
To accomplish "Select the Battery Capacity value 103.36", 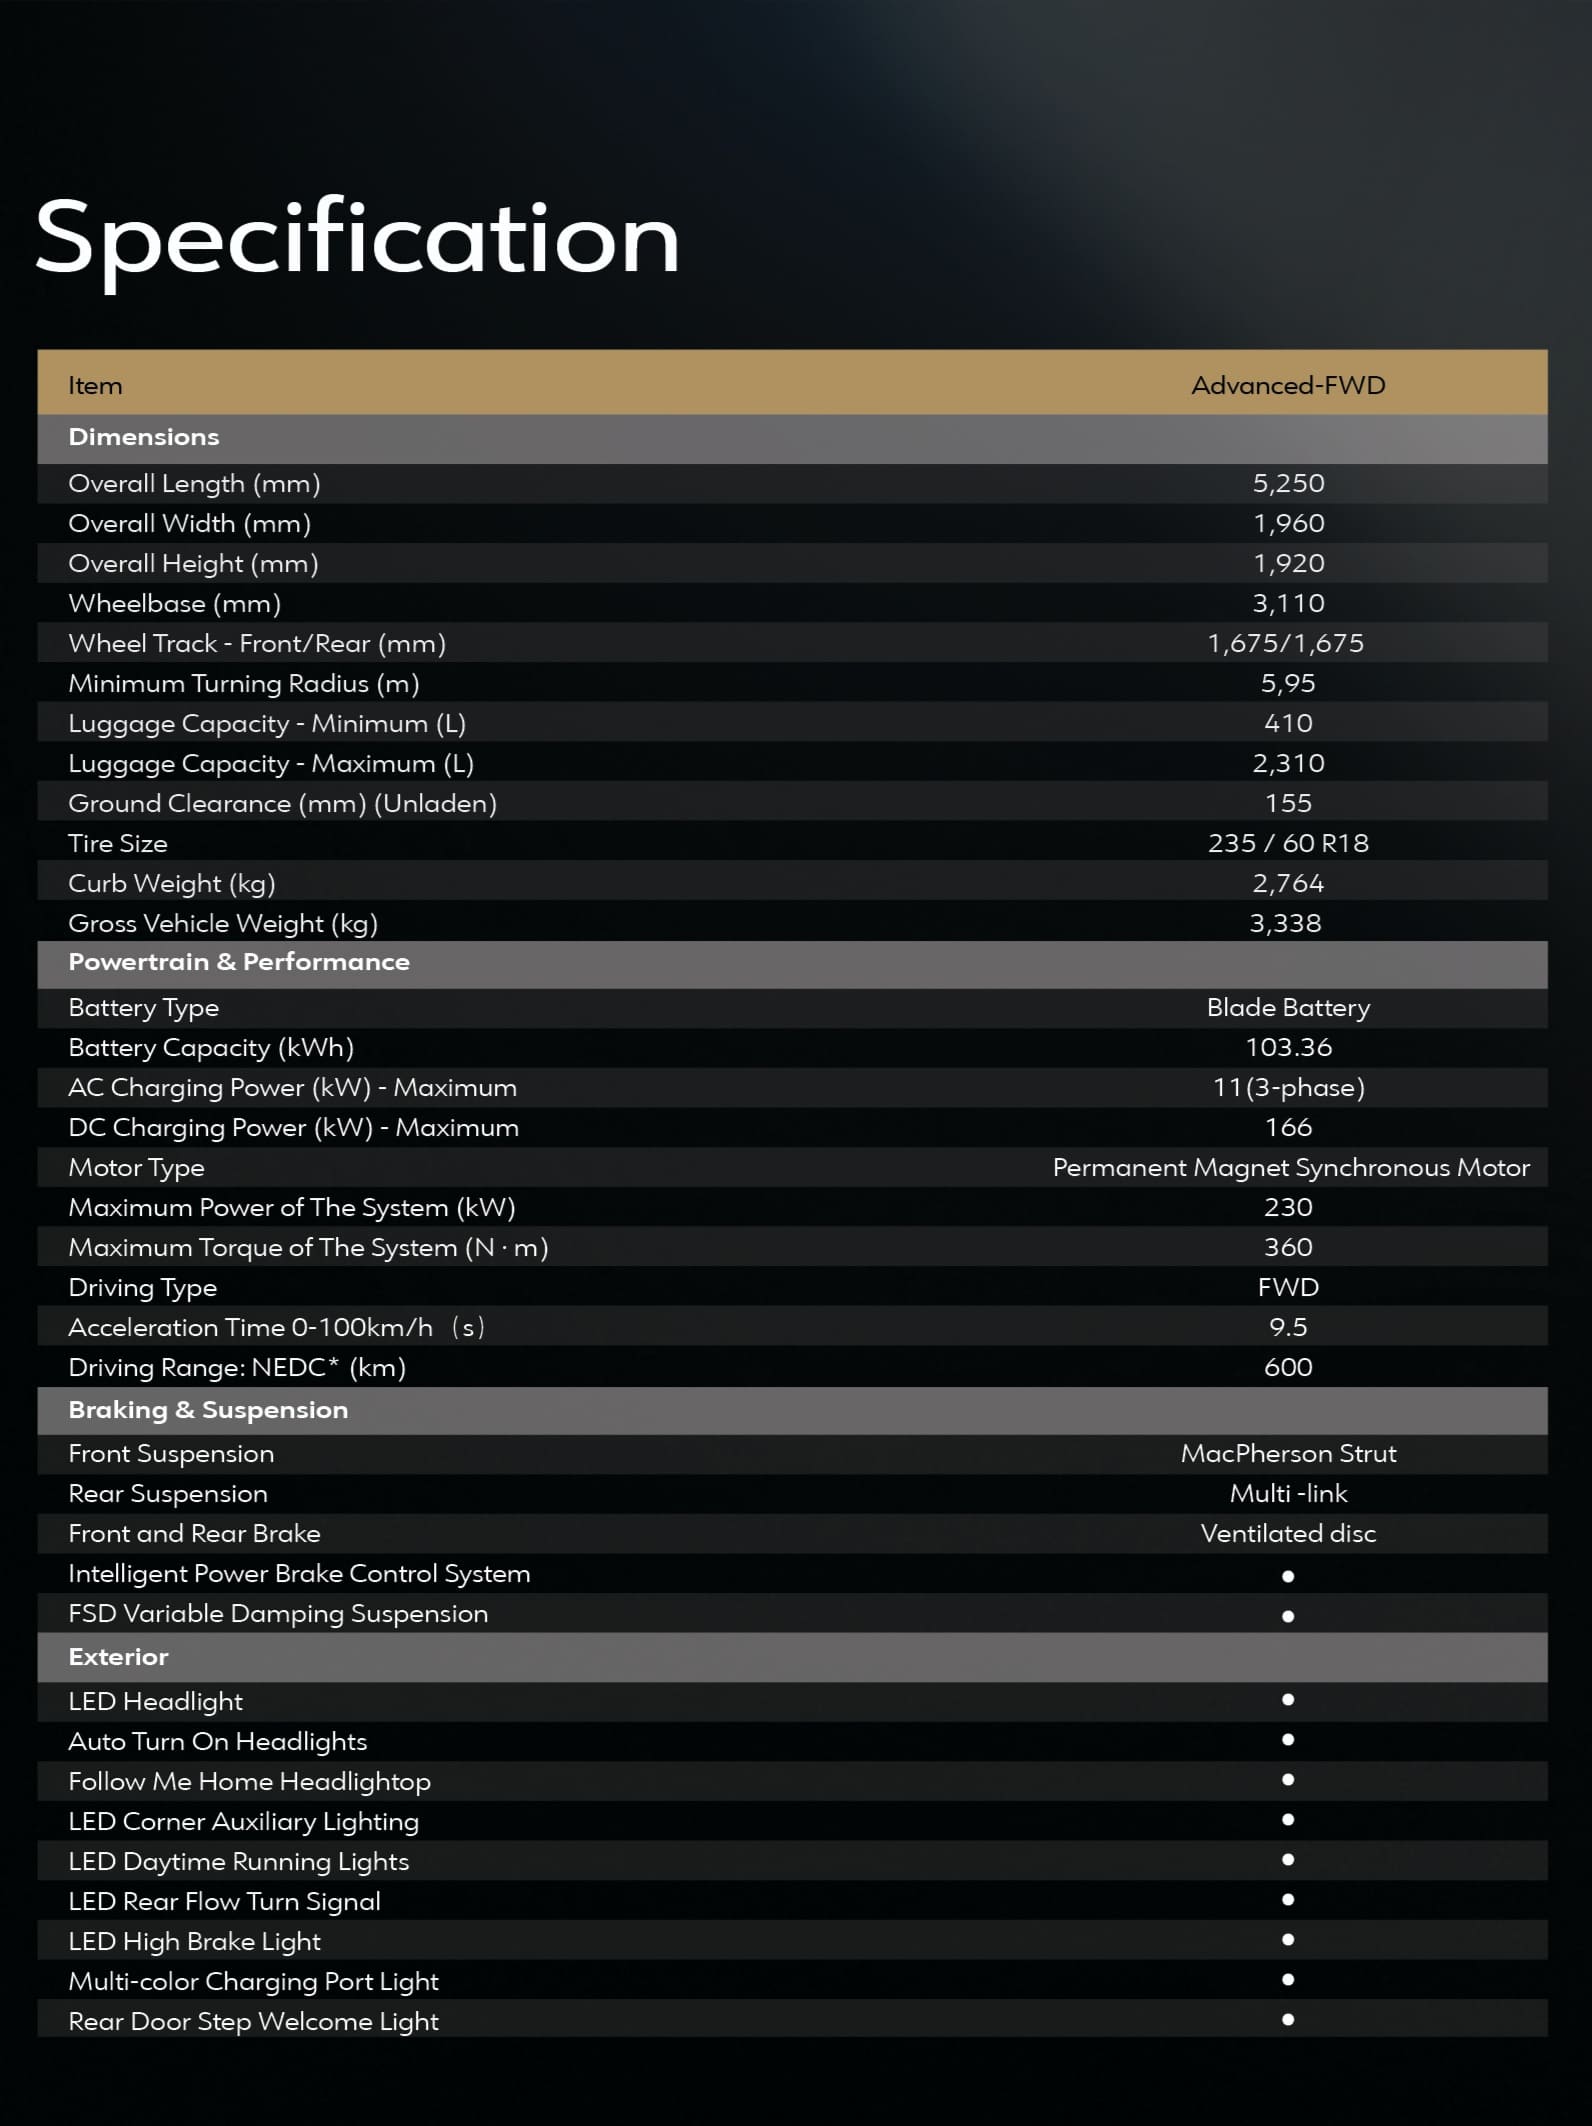I will pos(1288,1047).
